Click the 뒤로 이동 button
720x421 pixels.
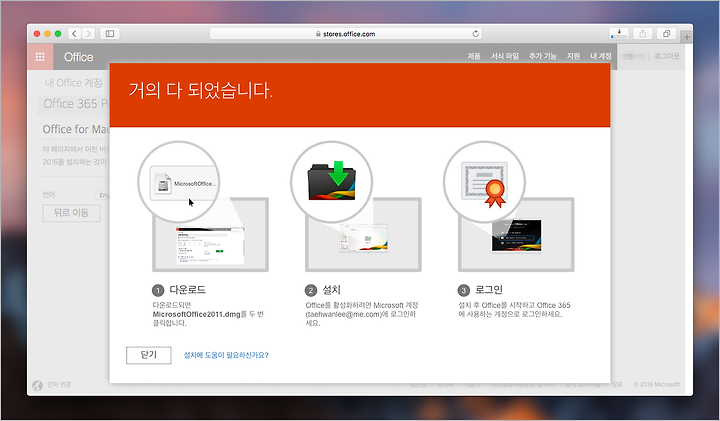click(71, 213)
